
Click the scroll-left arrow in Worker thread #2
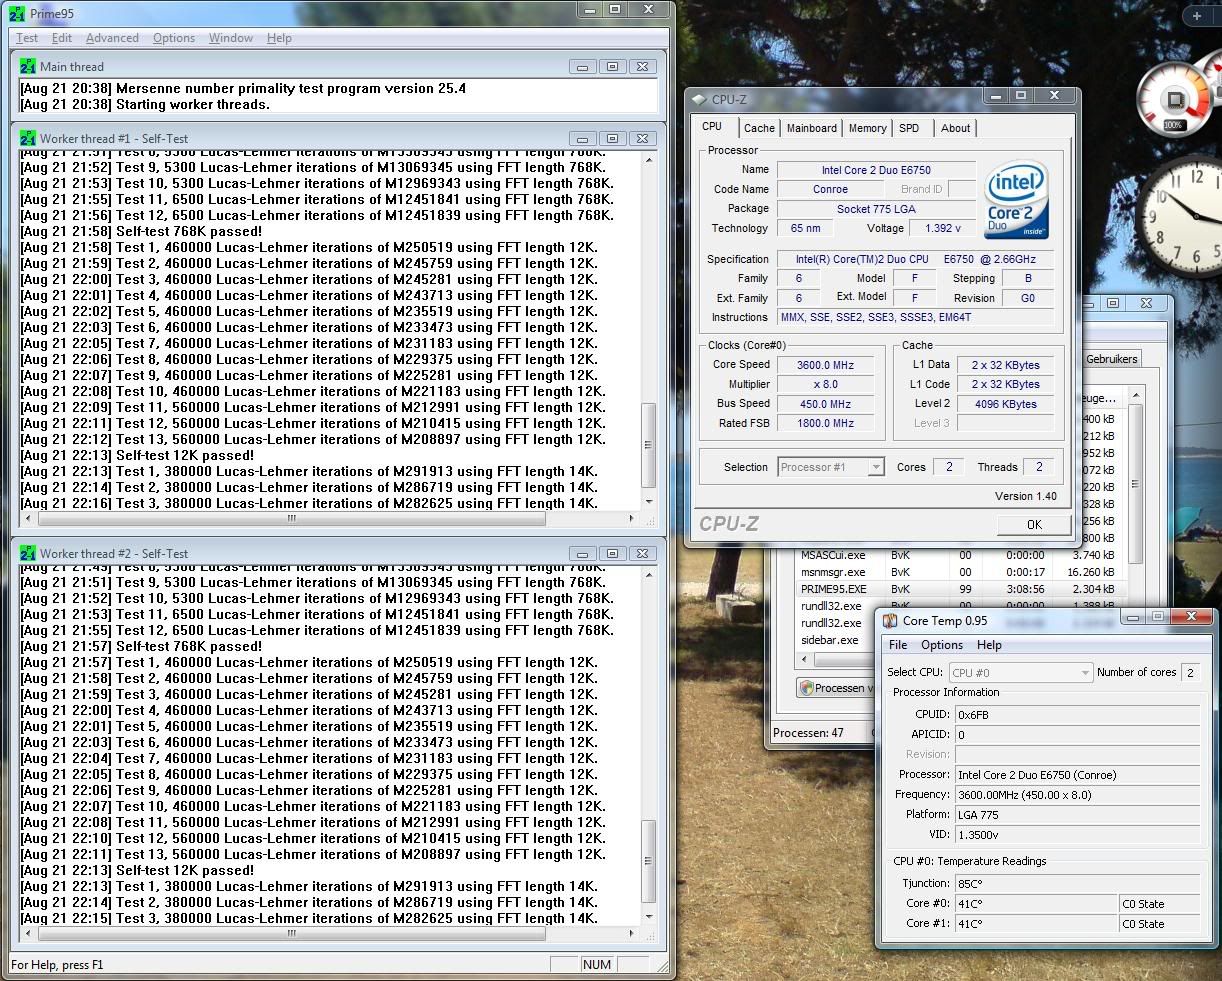(x=27, y=934)
